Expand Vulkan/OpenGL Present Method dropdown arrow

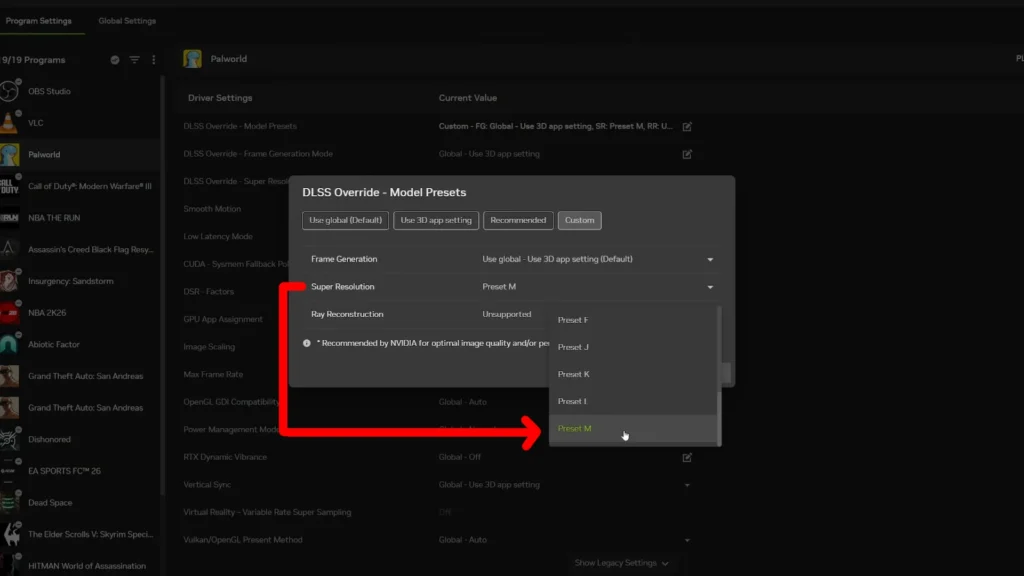[687, 540]
